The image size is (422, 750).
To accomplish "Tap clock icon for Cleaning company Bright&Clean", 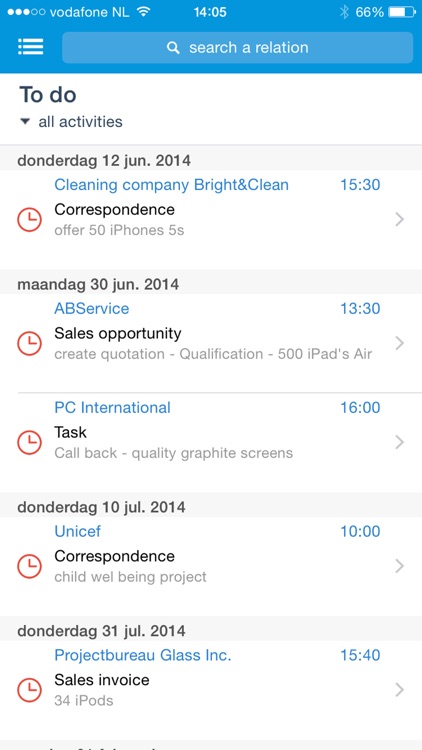I will coord(30,220).
